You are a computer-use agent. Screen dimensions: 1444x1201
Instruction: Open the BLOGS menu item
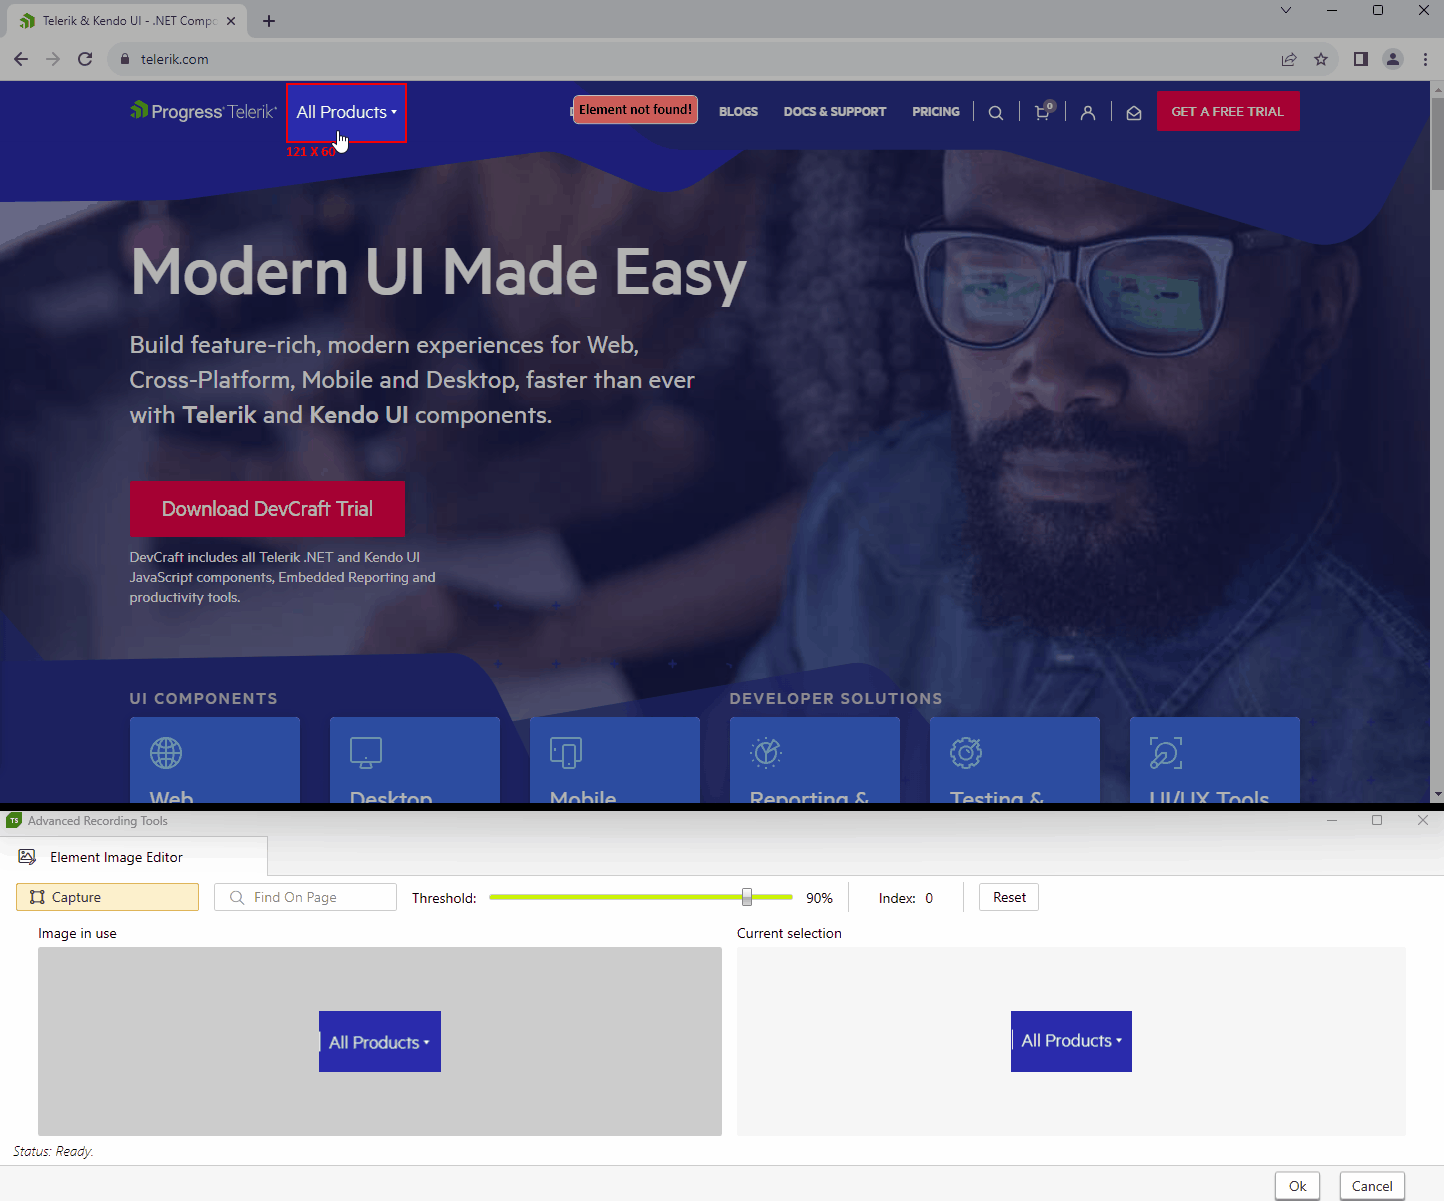pos(738,112)
